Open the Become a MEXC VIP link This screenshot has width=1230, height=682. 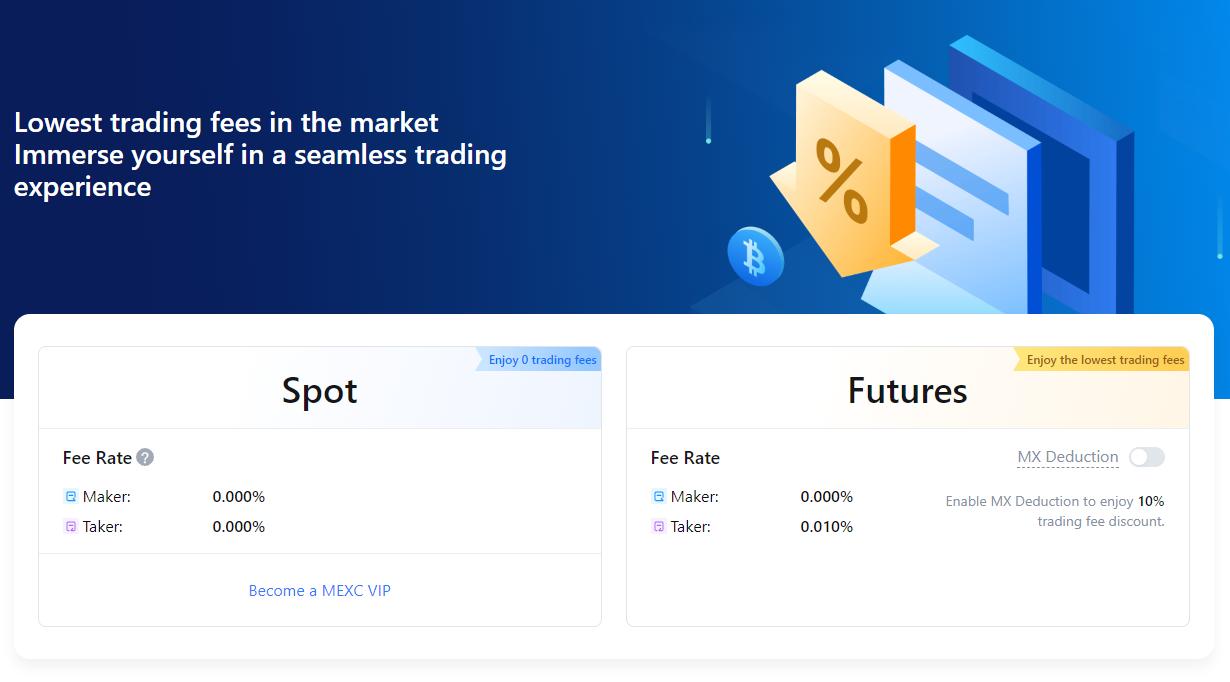[319, 591]
